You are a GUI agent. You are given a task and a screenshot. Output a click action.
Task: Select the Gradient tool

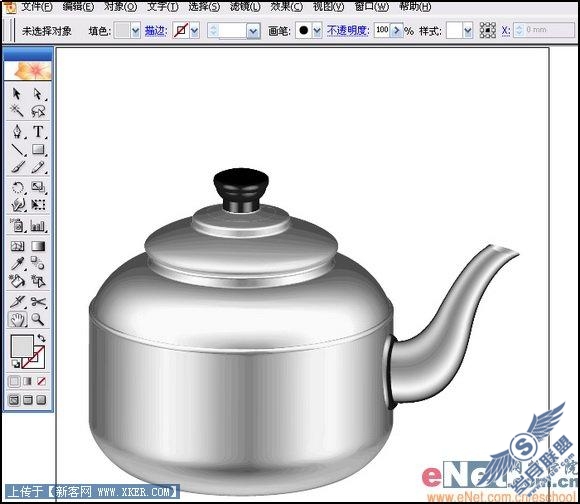(x=38, y=246)
